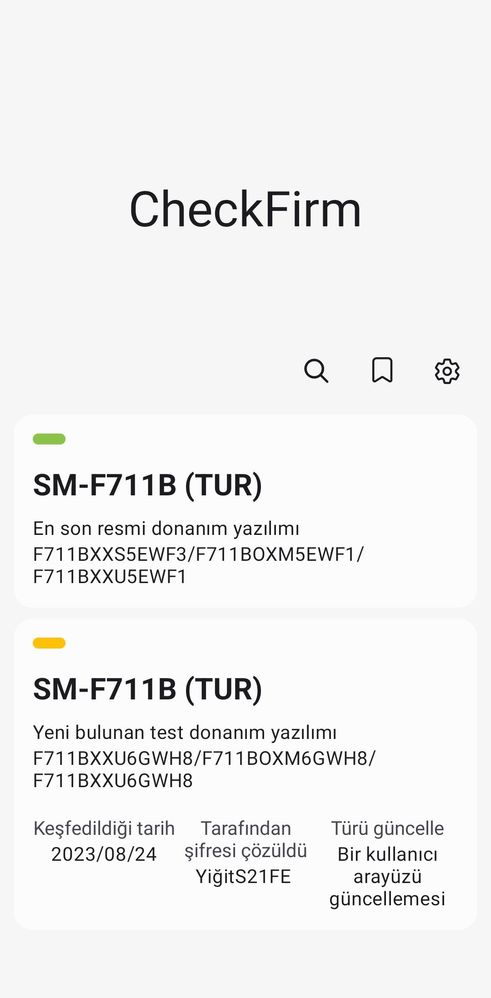Tap 'Bir kullanıcı arayüzü güncellemesi' update type

click(x=387, y=876)
